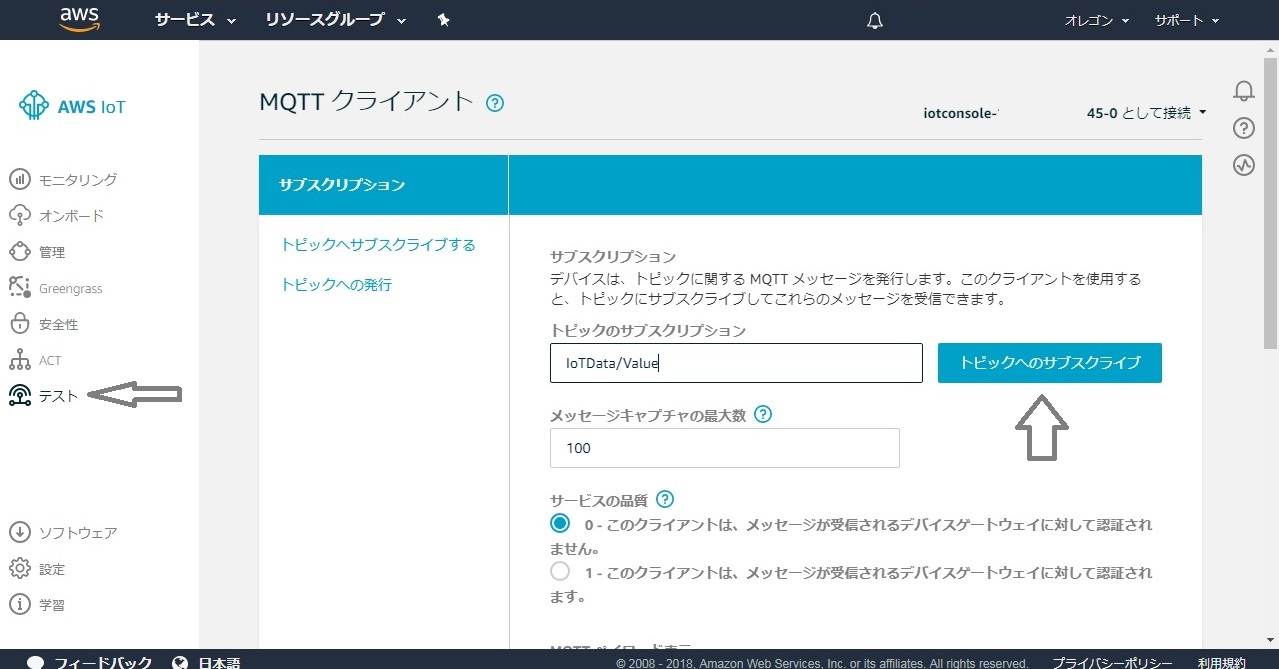
Task: Open プライバシーポリシー link
Action: pos(1112,663)
